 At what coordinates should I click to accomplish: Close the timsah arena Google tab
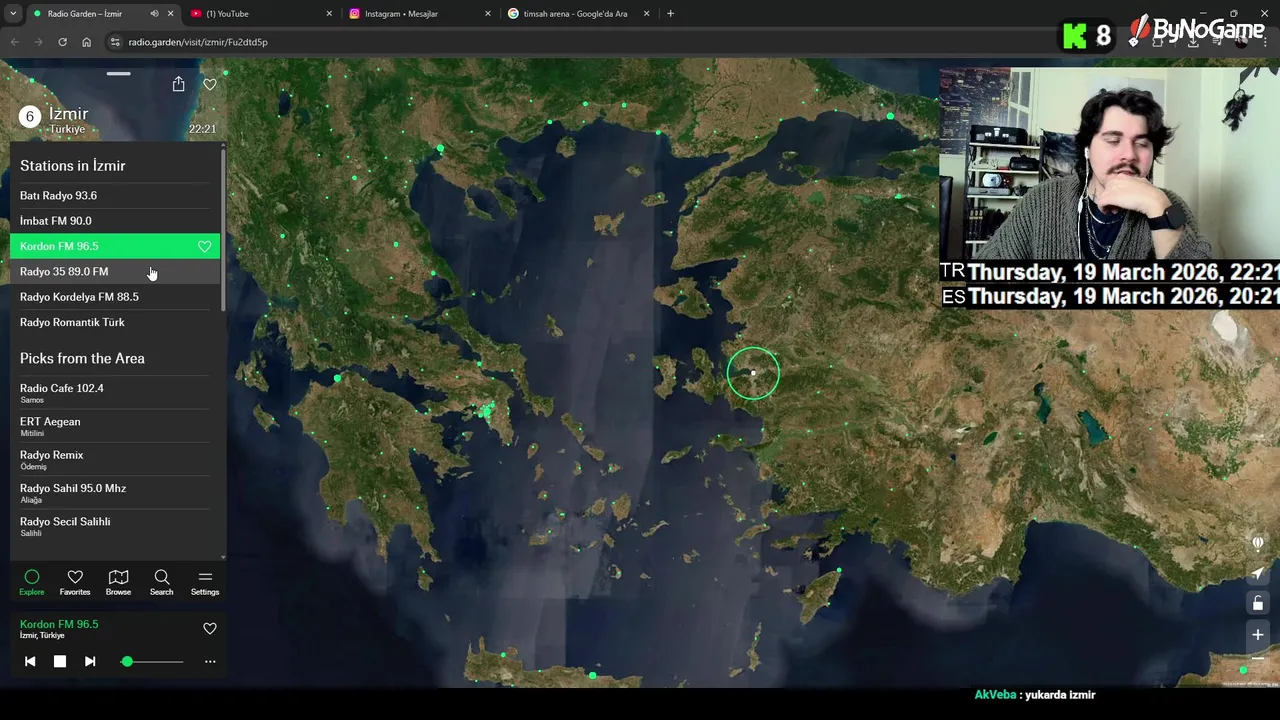[x=646, y=14]
